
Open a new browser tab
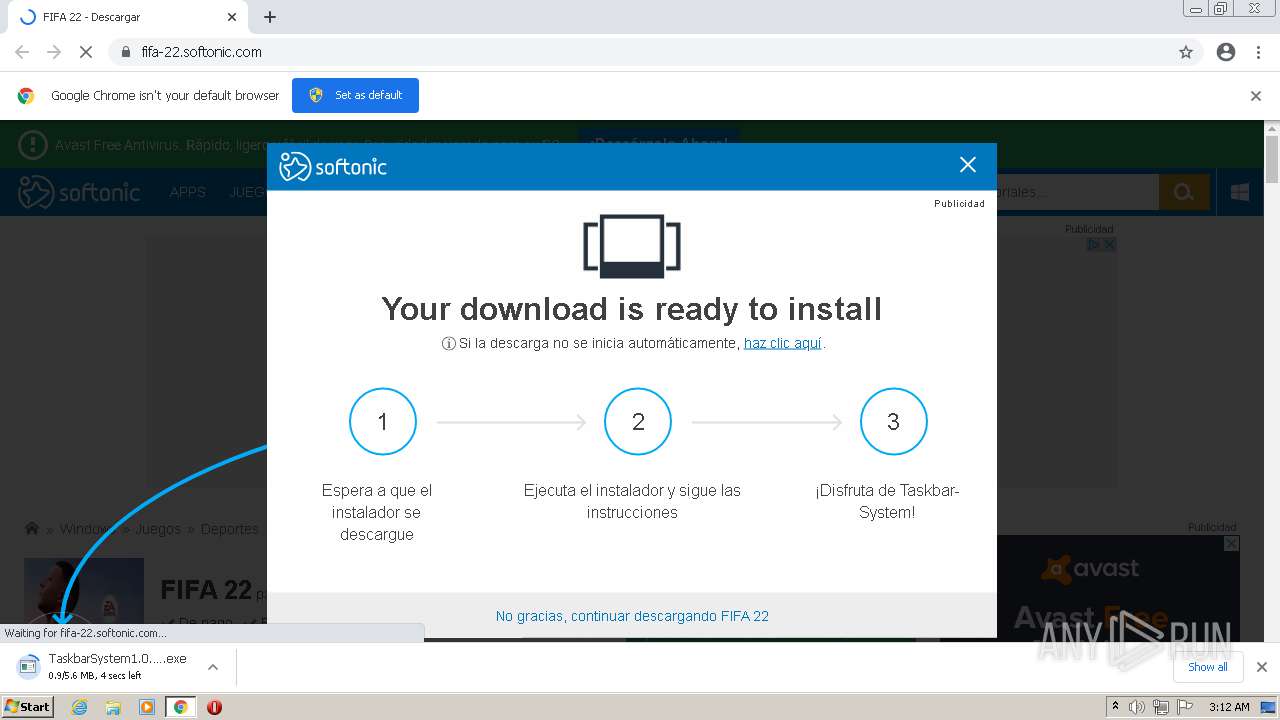coord(270,17)
